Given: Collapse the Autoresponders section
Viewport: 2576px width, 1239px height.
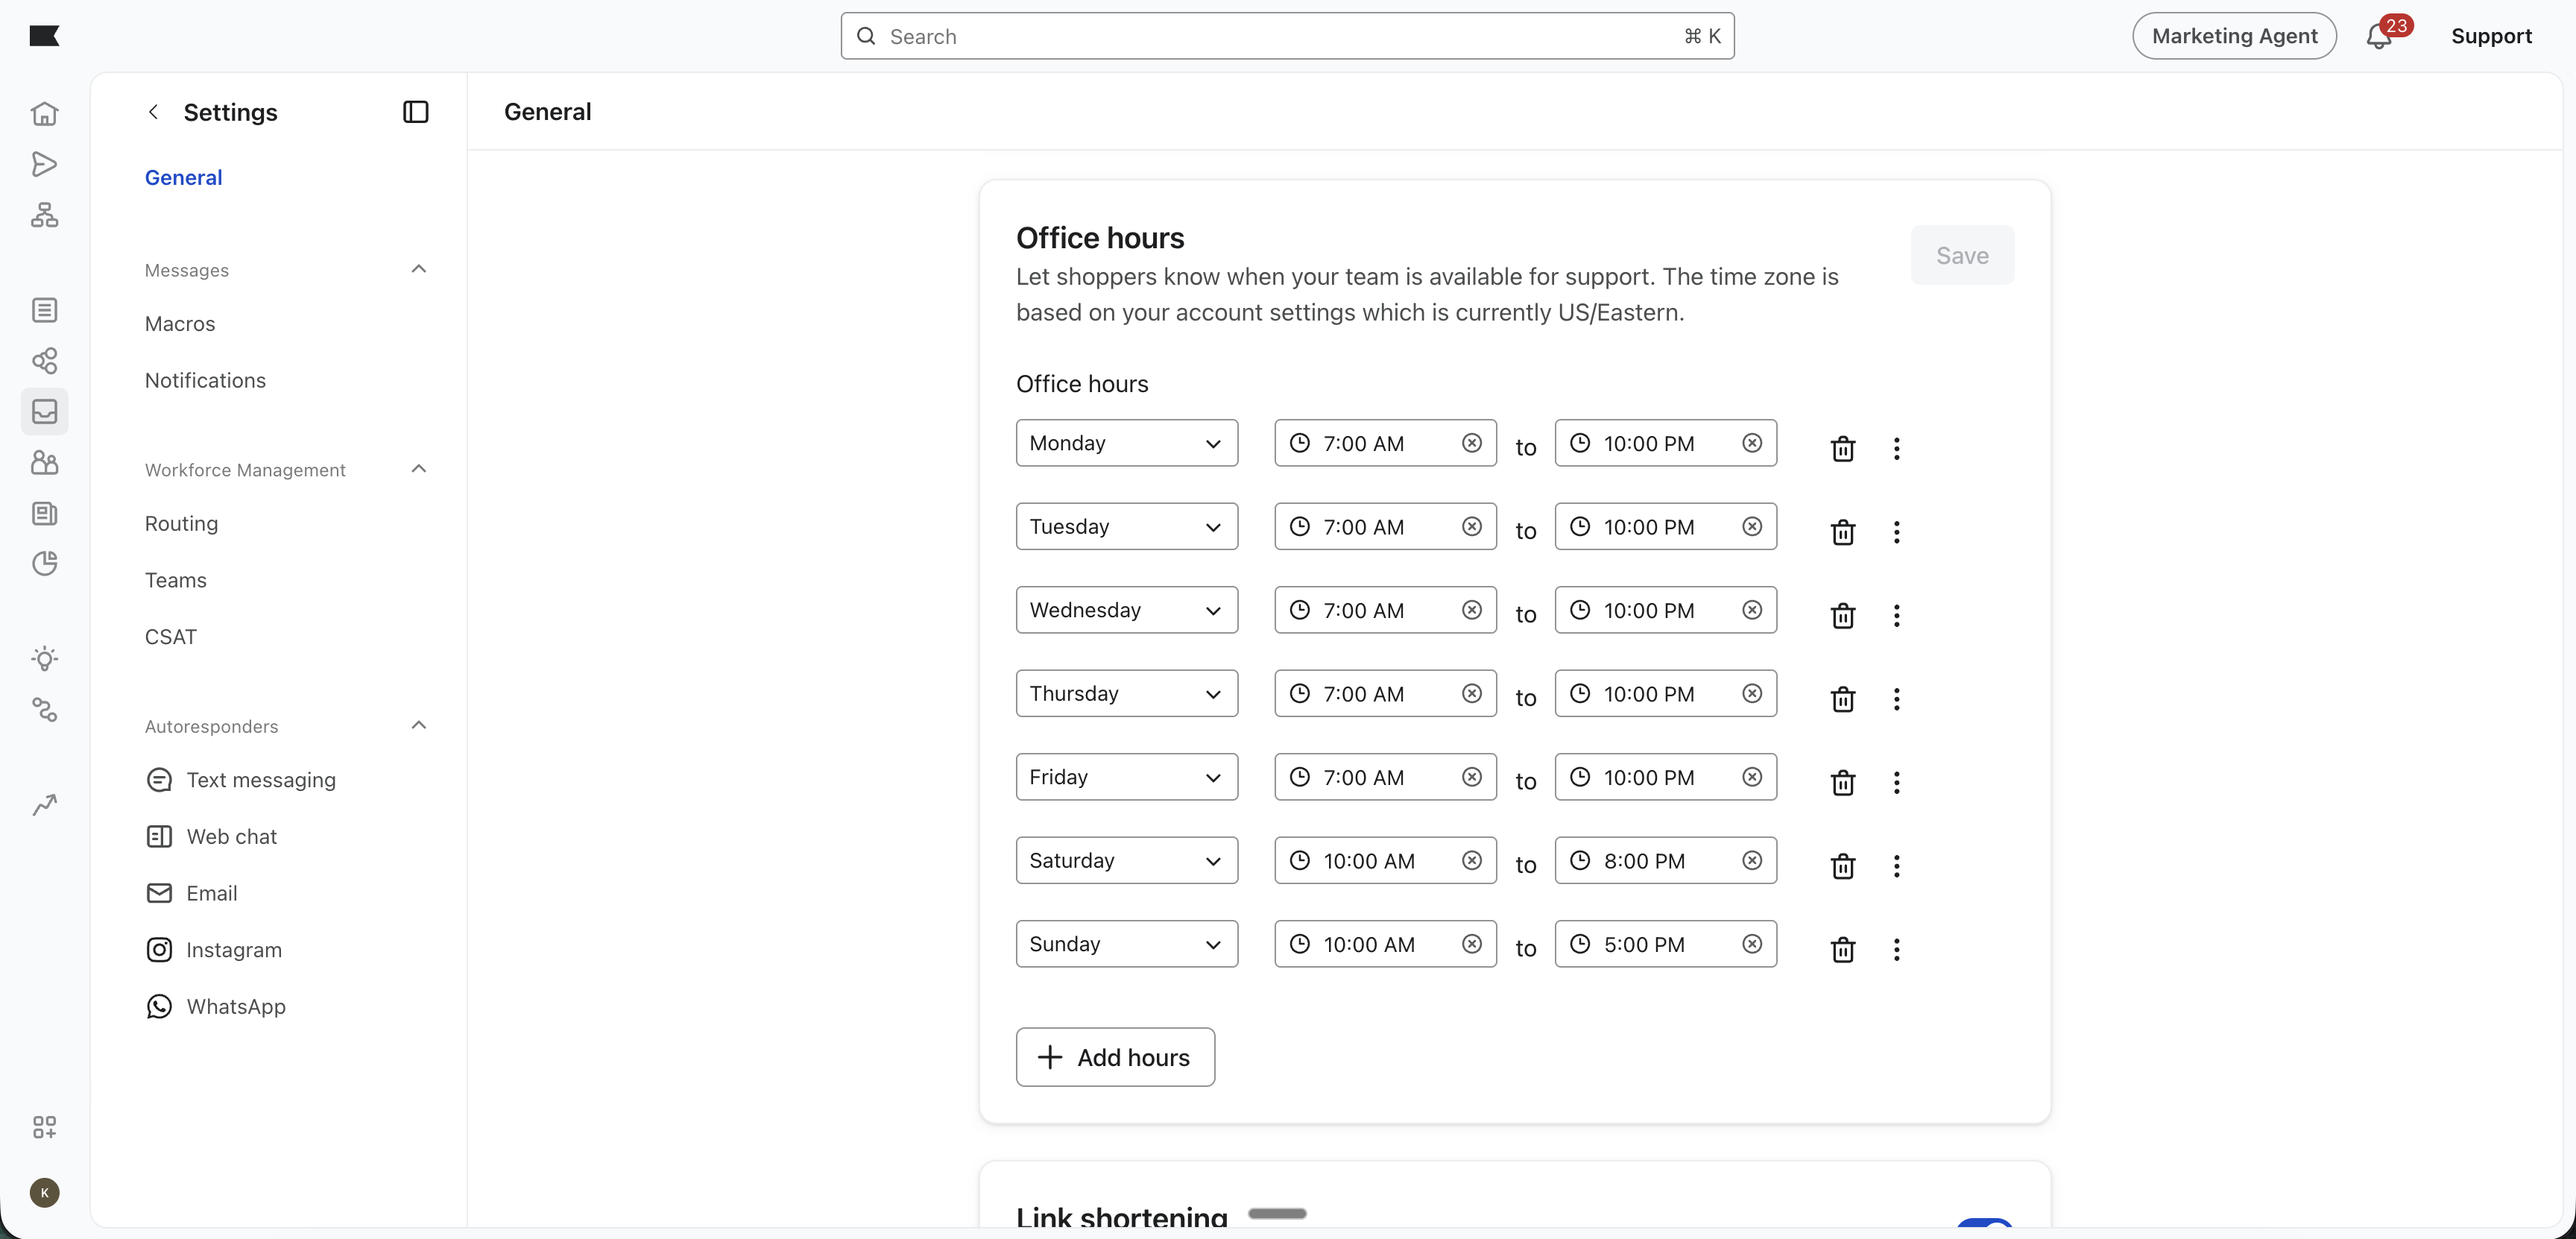Looking at the screenshot, I should [x=419, y=726].
